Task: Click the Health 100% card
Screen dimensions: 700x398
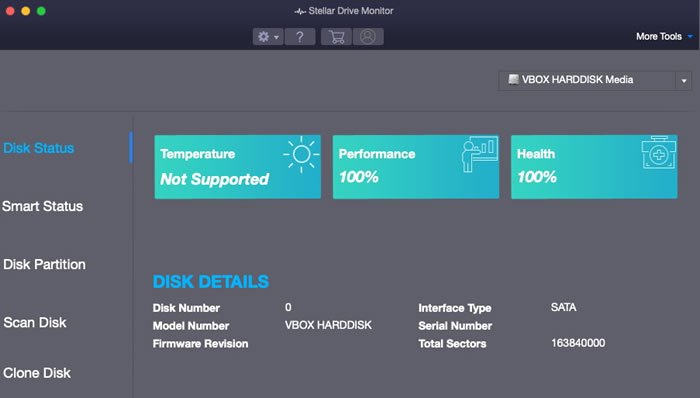Action: [594, 167]
